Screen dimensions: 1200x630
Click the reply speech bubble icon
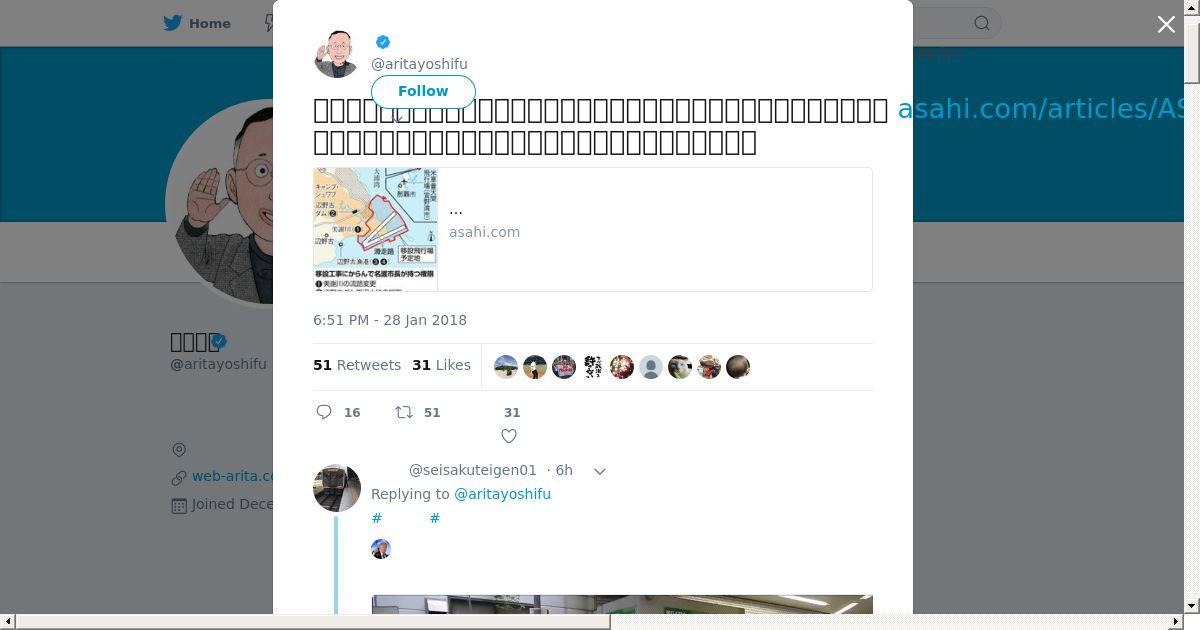(324, 412)
